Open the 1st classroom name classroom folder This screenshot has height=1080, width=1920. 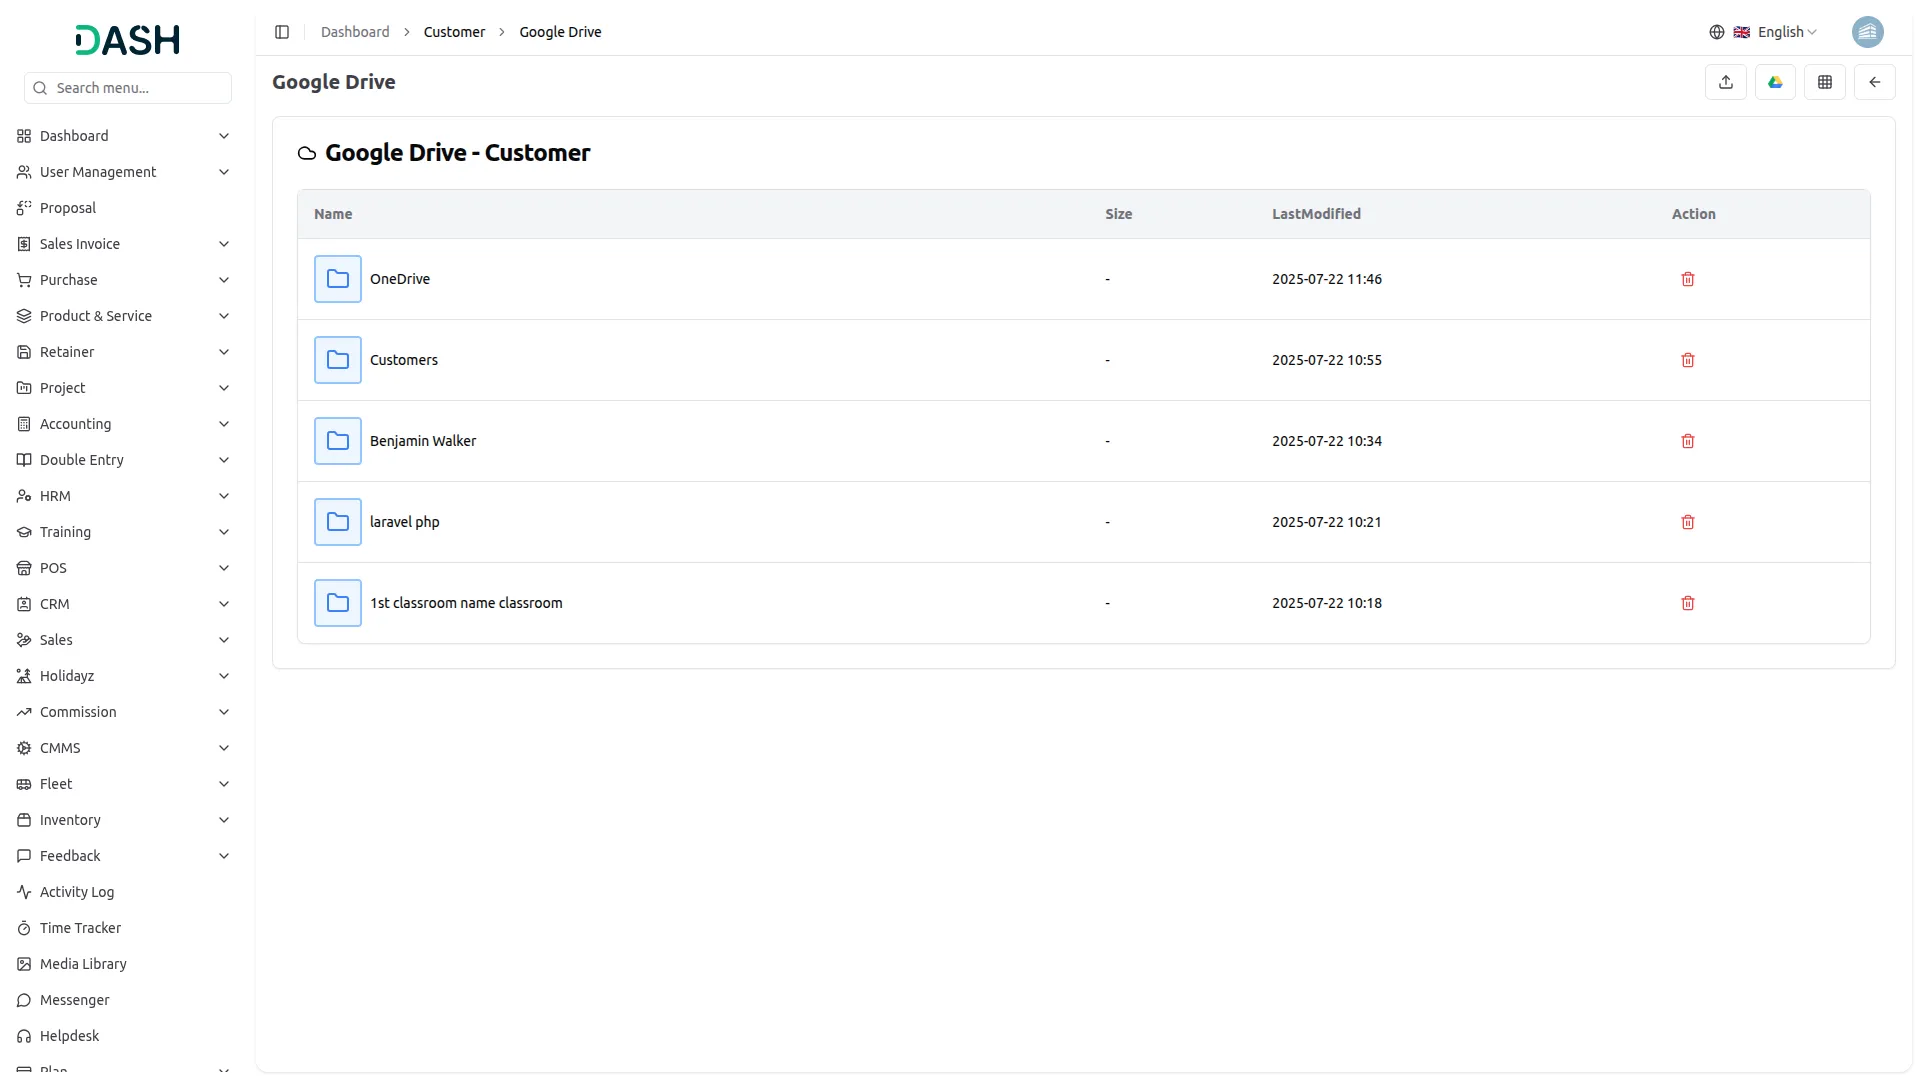pos(466,603)
